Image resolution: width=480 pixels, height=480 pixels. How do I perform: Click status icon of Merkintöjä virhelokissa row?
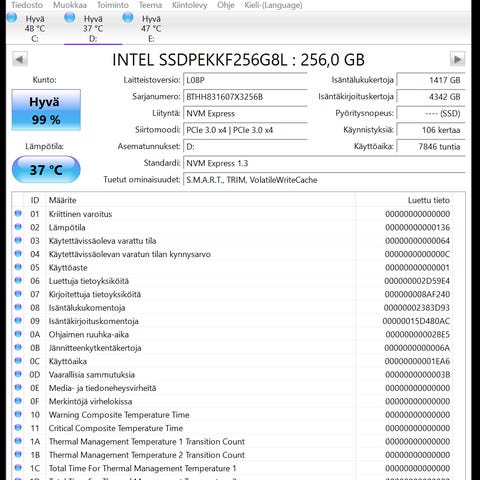[x=18, y=401]
